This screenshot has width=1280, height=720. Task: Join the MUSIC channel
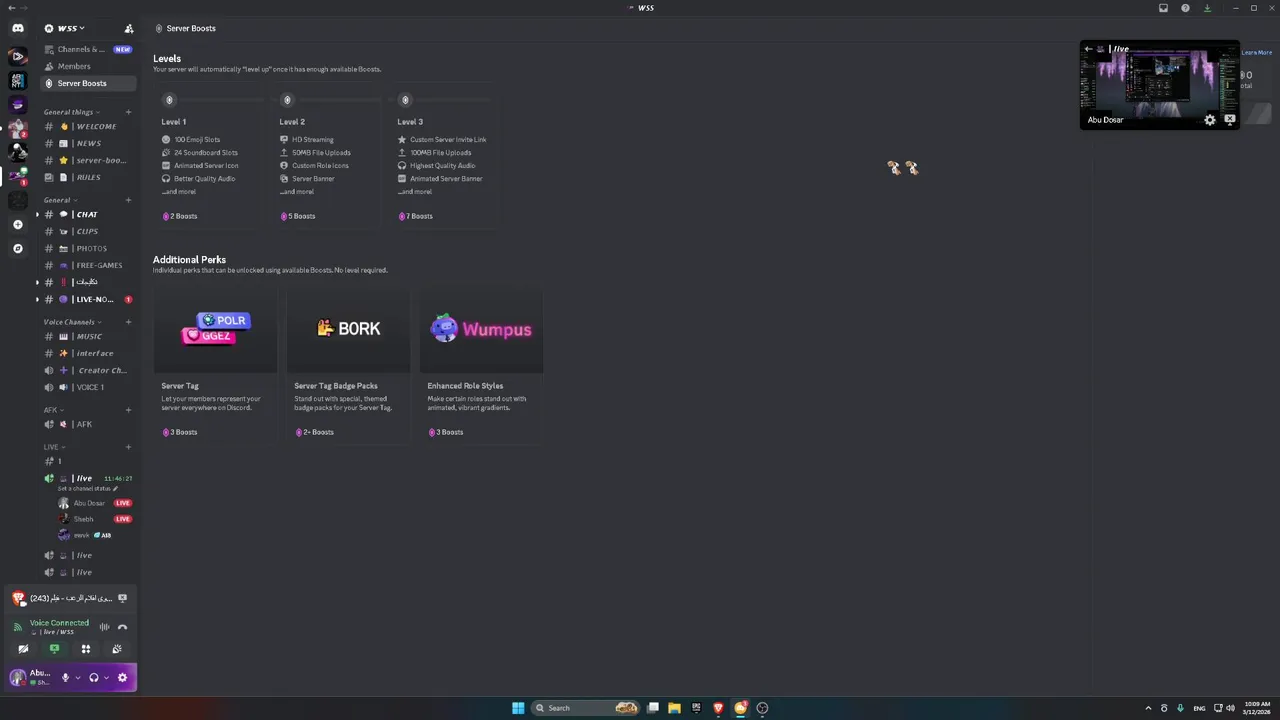[88, 337]
